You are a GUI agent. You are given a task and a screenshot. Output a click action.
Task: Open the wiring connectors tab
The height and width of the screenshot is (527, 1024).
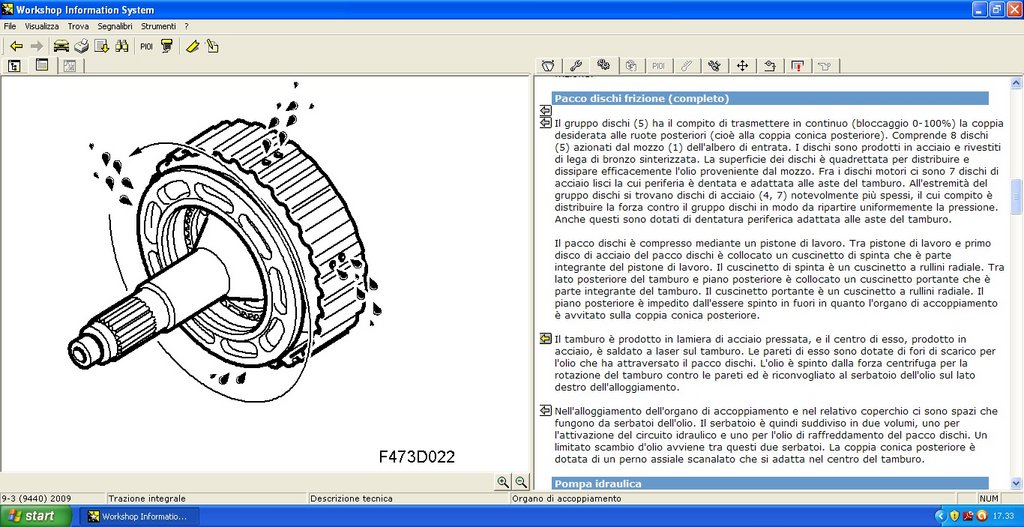coord(714,65)
